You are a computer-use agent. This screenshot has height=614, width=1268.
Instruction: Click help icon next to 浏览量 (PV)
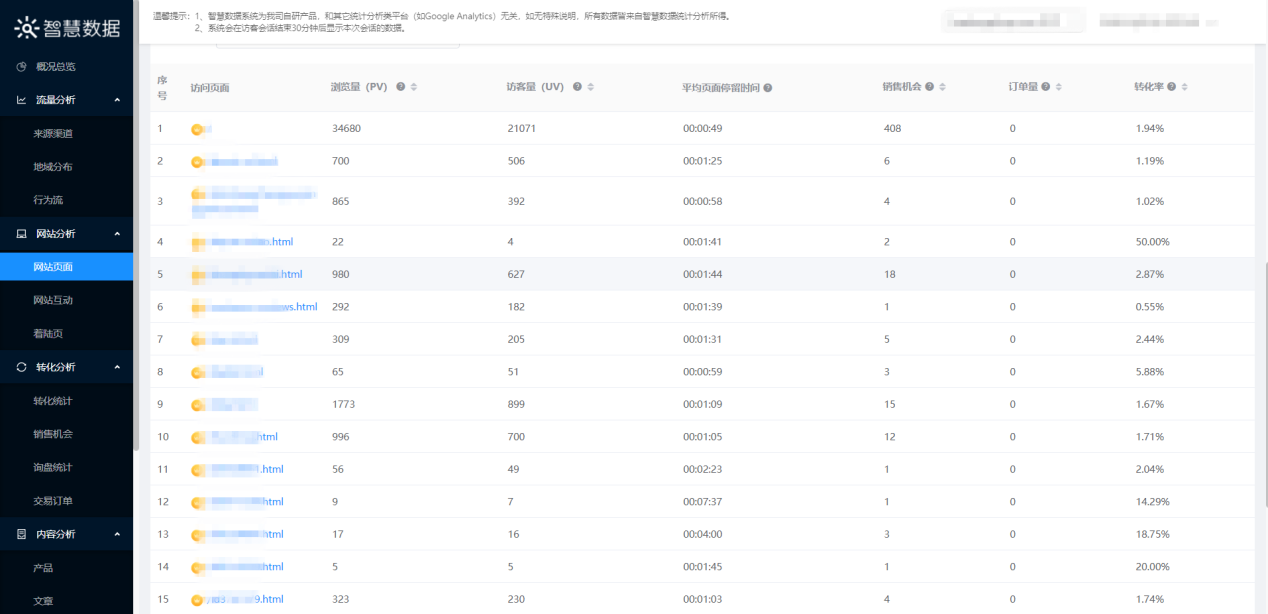pyautogui.click(x=401, y=87)
